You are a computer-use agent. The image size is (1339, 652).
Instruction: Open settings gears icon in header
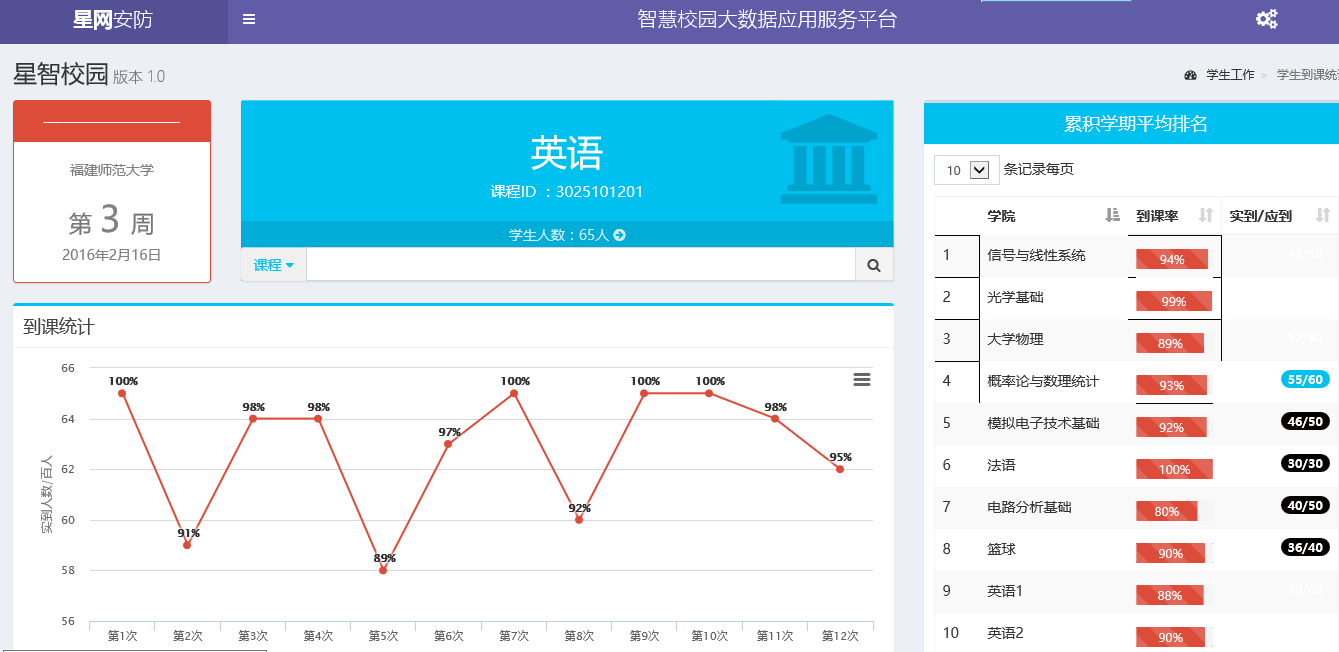click(x=1266, y=19)
